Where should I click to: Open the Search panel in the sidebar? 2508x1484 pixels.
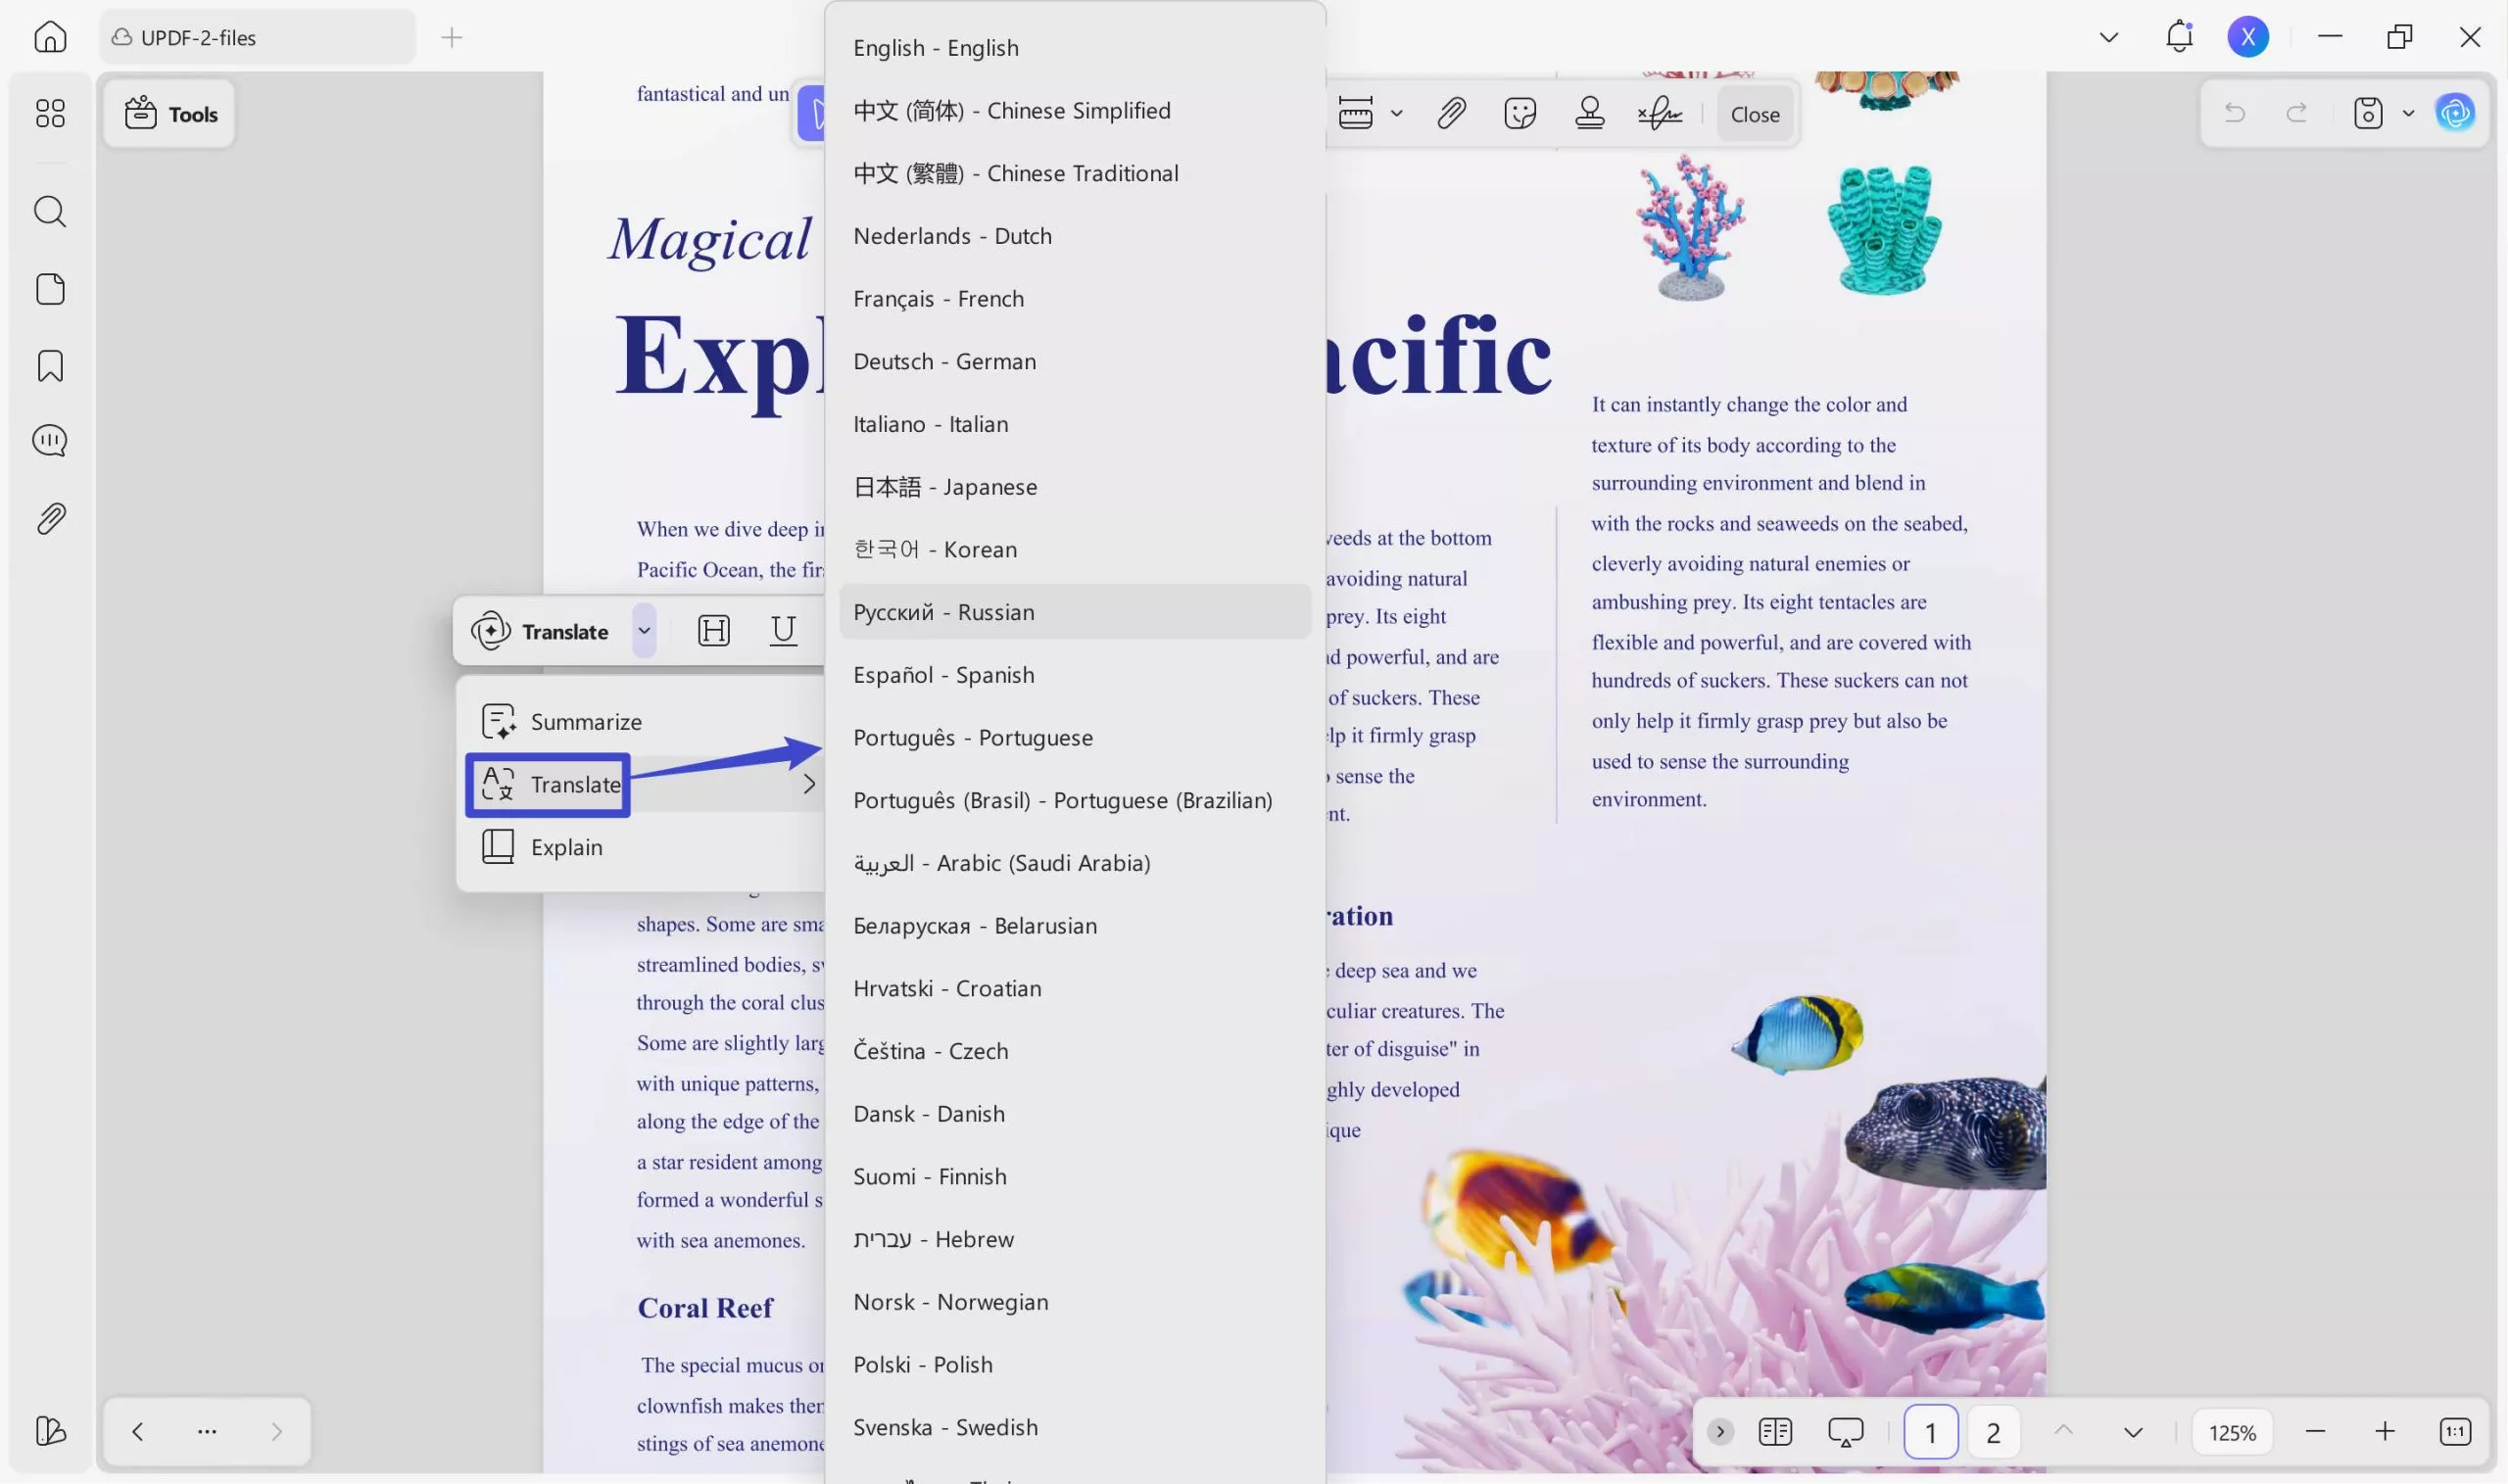49,211
